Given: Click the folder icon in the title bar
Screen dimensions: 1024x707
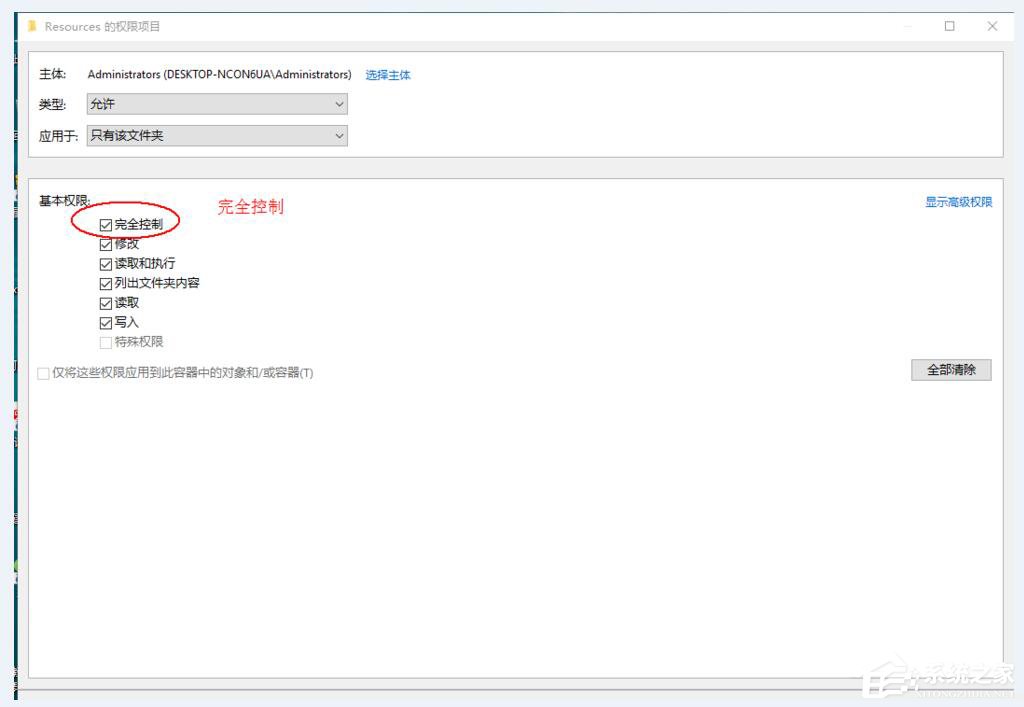Looking at the screenshot, I should (x=33, y=26).
